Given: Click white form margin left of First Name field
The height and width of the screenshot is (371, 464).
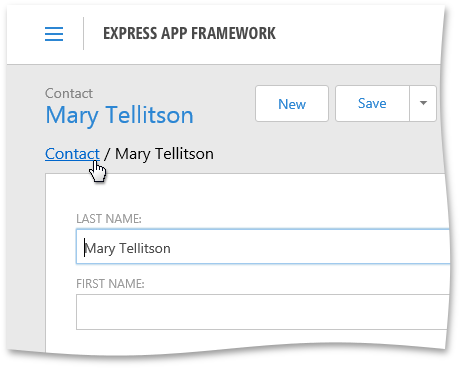Looking at the screenshot, I should tap(61, 312).
